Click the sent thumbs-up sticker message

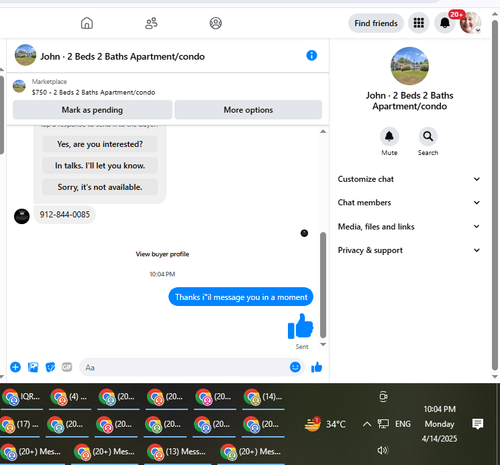tap(300, 326)
